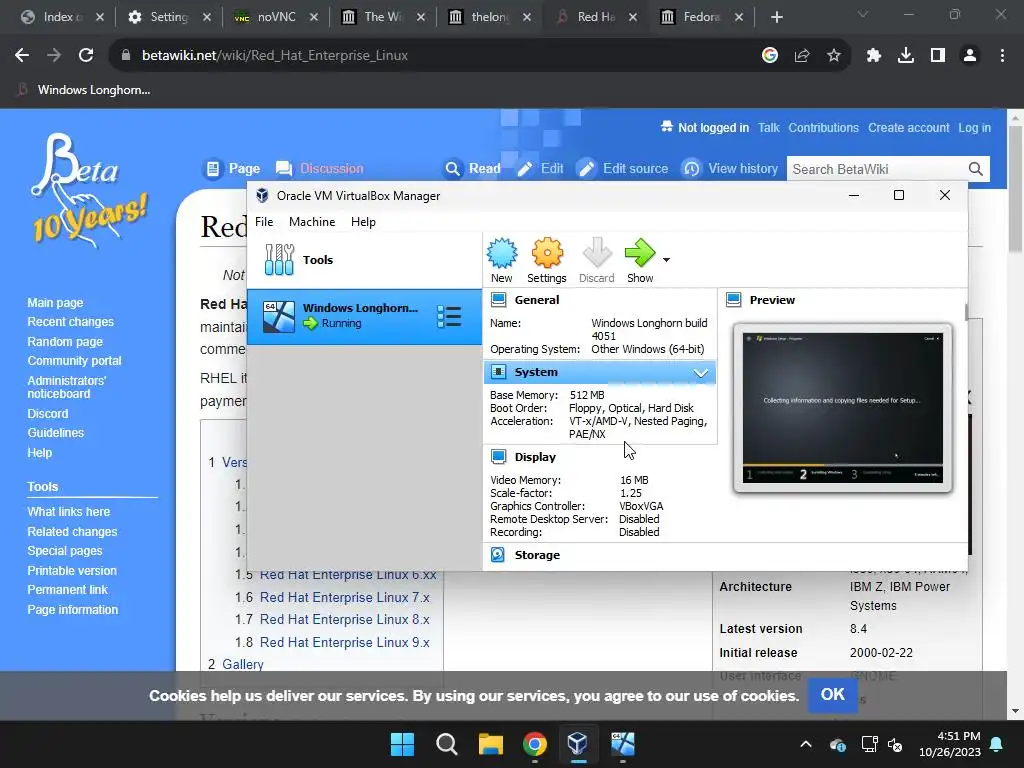The image size is (1024, 768).
Task: Click the OK button on cookie banner
Action: (x=832, y=695)
